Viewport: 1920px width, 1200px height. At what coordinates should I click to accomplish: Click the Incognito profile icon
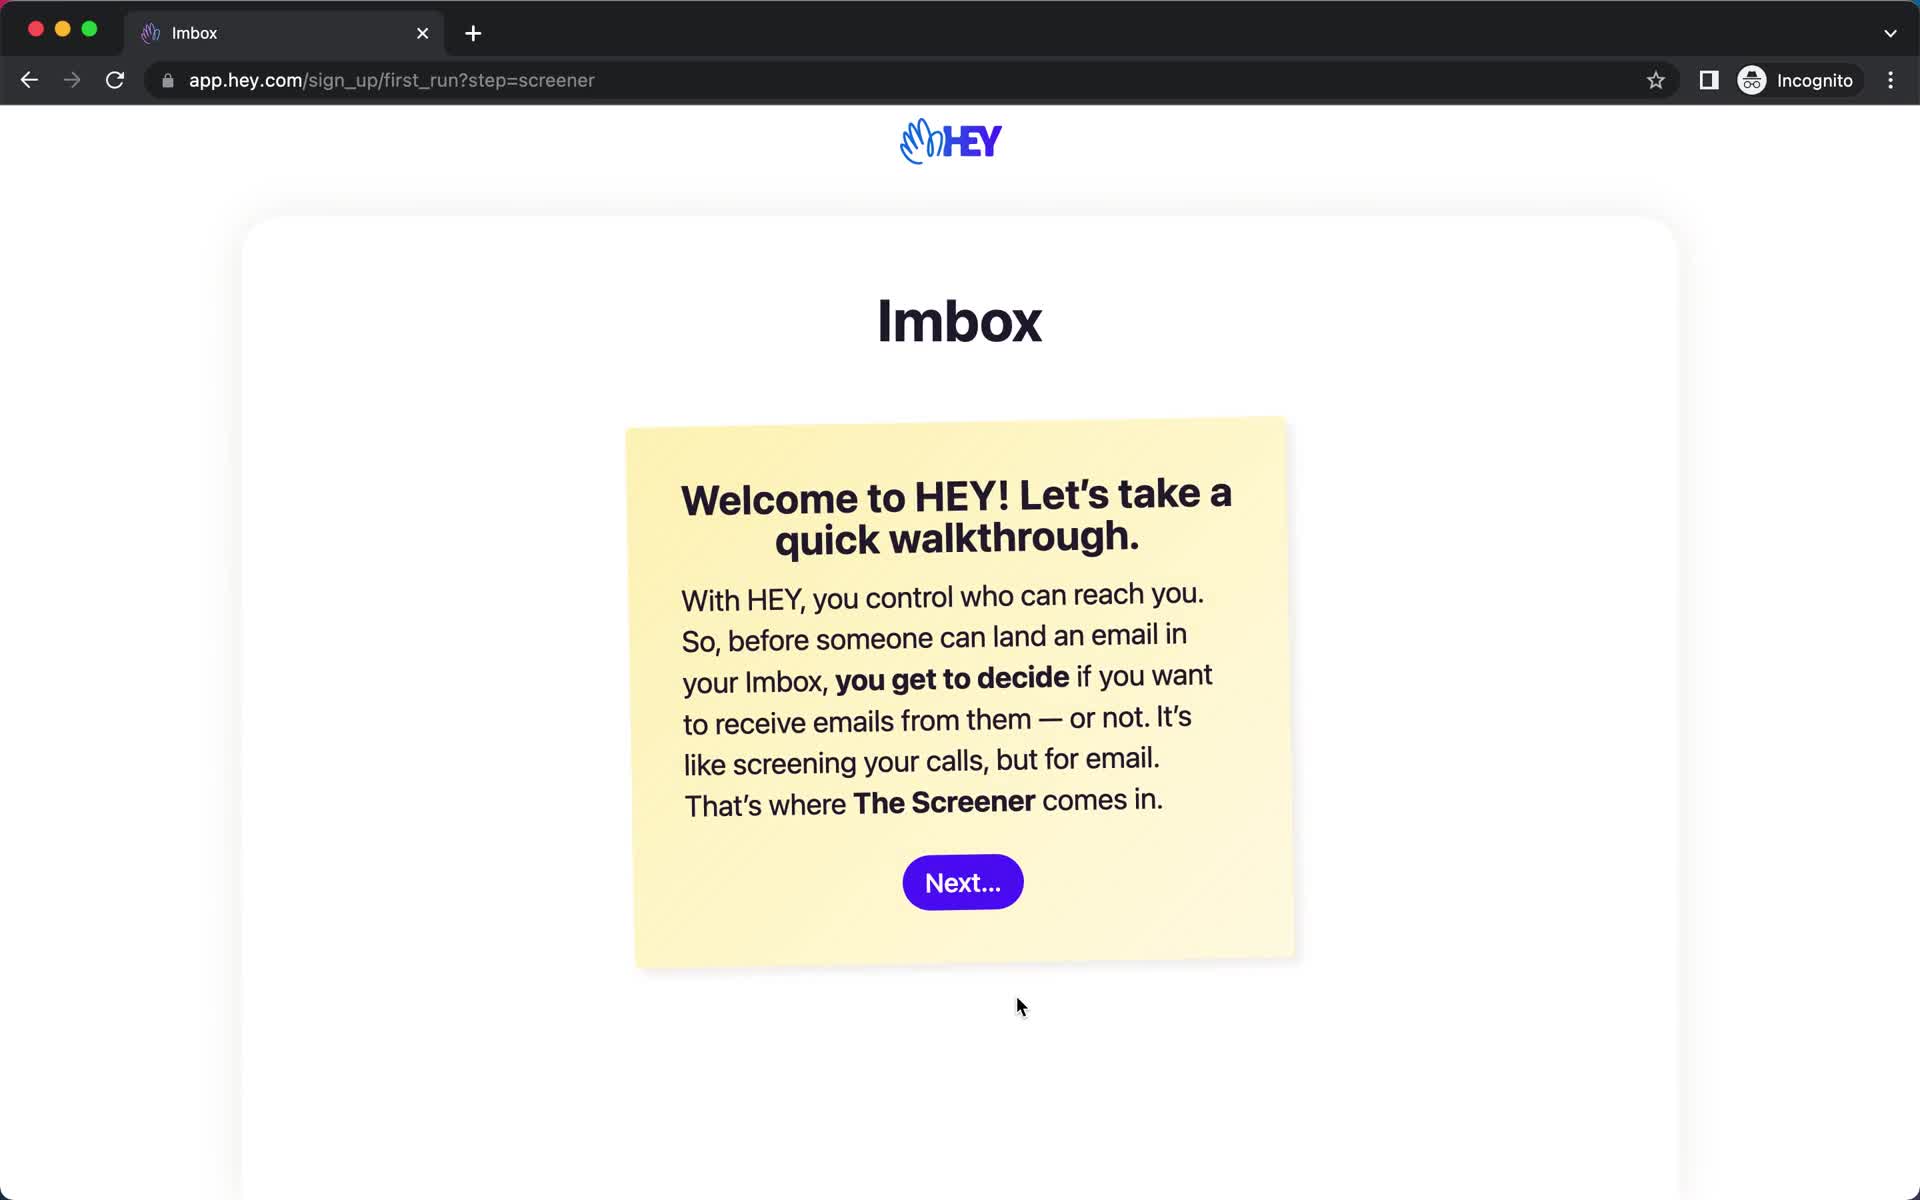point(1753,80)
